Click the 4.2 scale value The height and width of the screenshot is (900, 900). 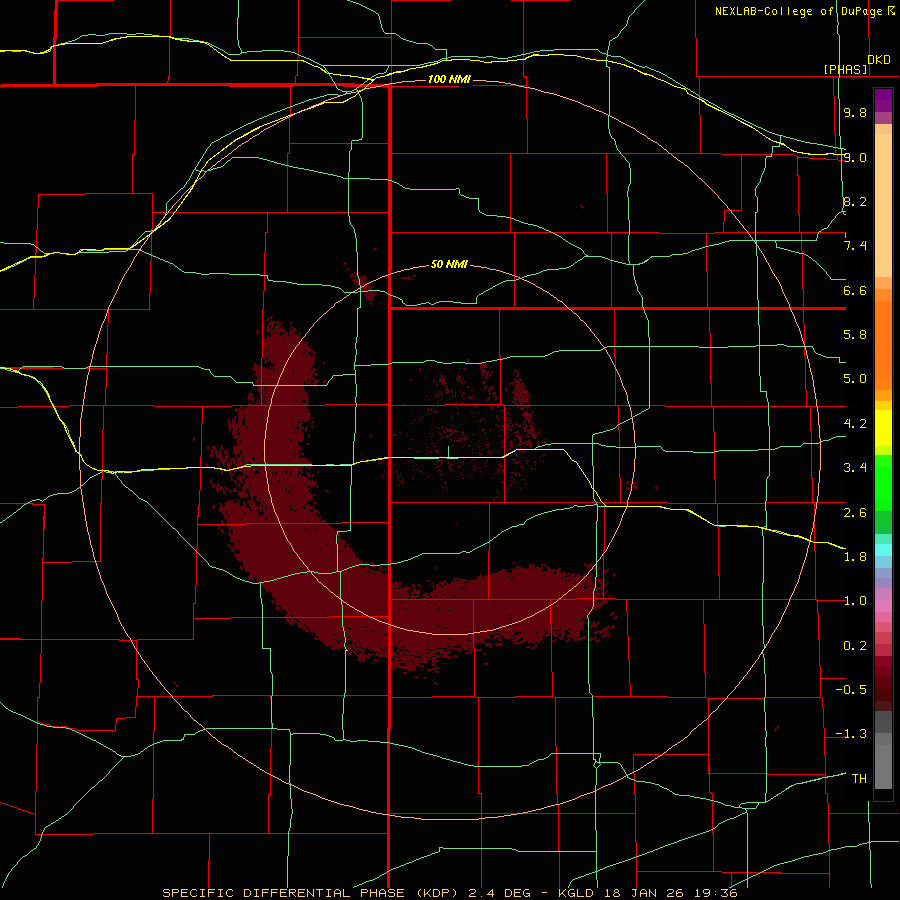pos(855,424)
